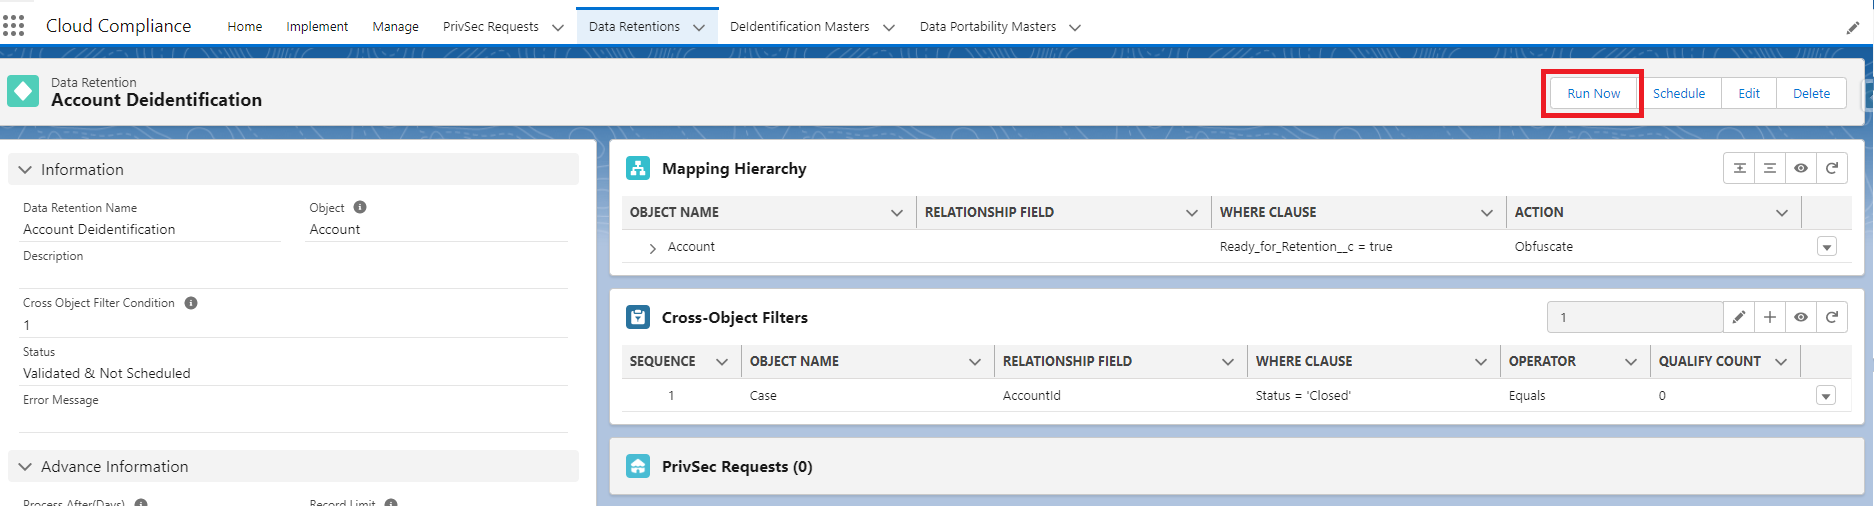Go to the Home tab

pos(245,27)
